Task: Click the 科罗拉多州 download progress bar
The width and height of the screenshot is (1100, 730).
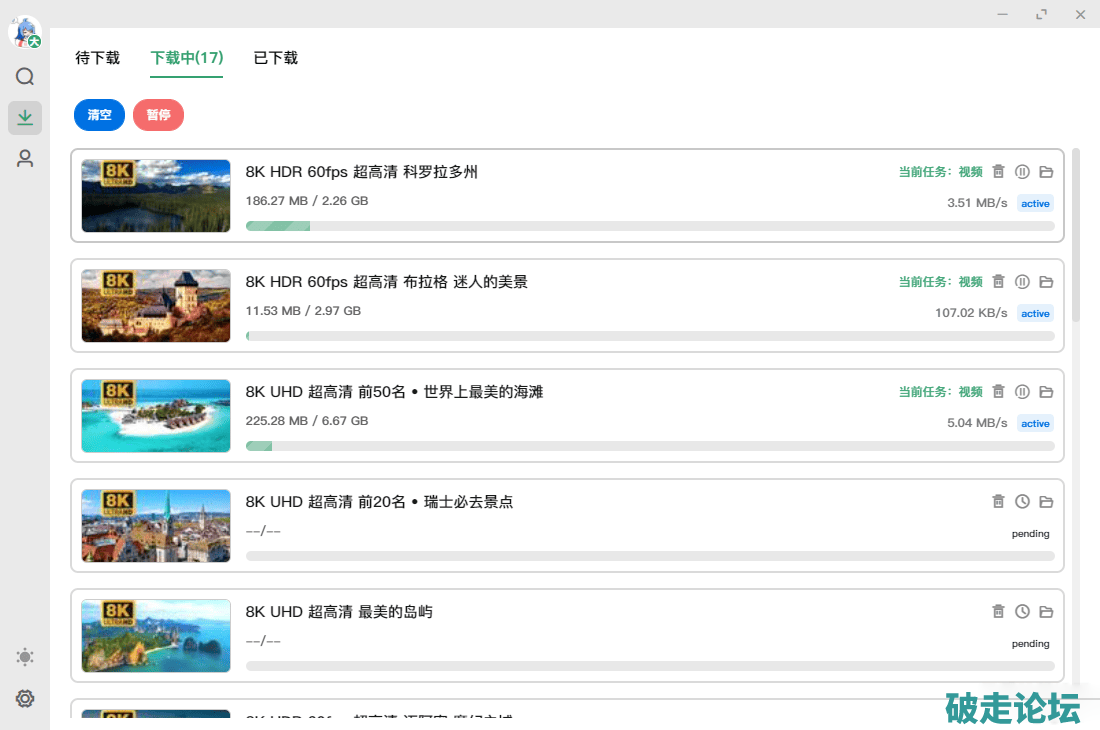Action: point(650,226)
